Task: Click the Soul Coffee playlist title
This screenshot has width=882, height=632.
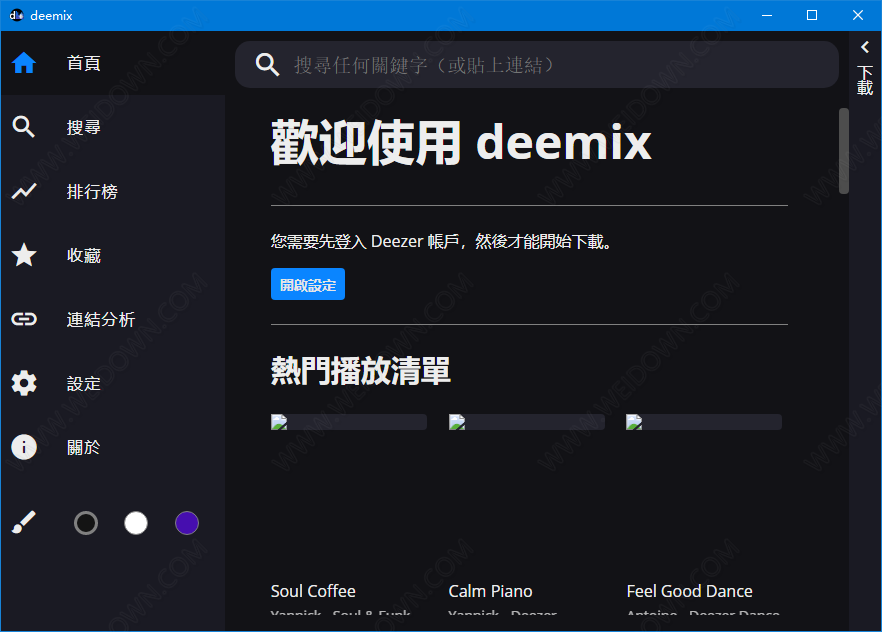Action: click(x=313, y=592)
